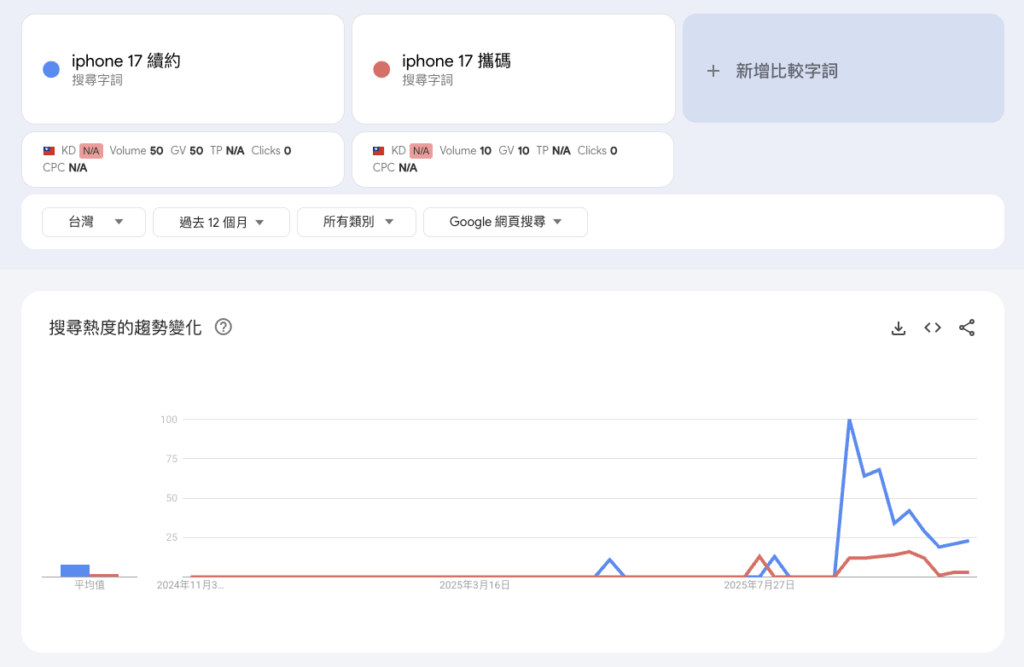Click the Taiwan flag icon under iphone 17 攜碼
The height and width of the screenshot is (667, 1024).
pyautogui.click(x=378, y=150)
